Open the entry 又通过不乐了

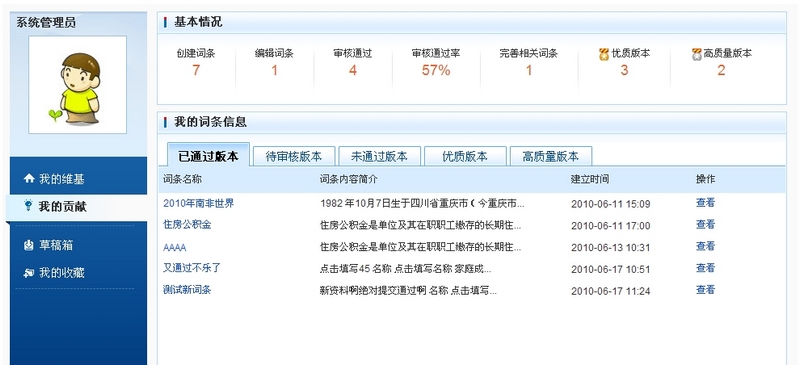[191, 268]
